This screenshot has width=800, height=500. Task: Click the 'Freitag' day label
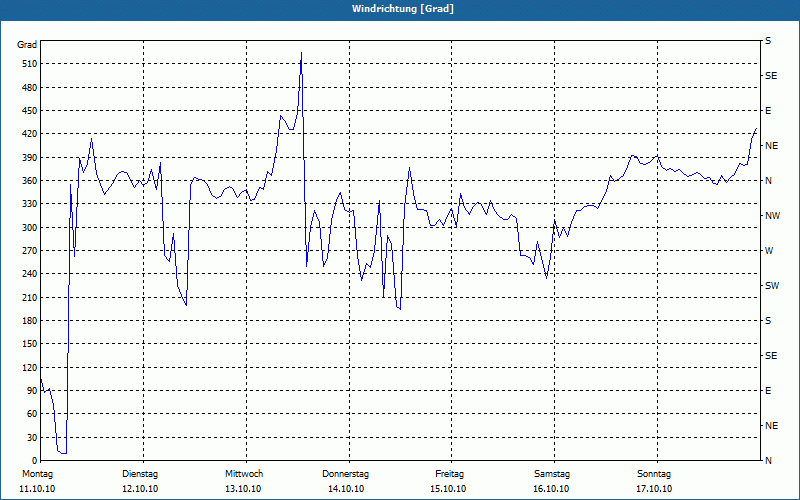(449, 474)
